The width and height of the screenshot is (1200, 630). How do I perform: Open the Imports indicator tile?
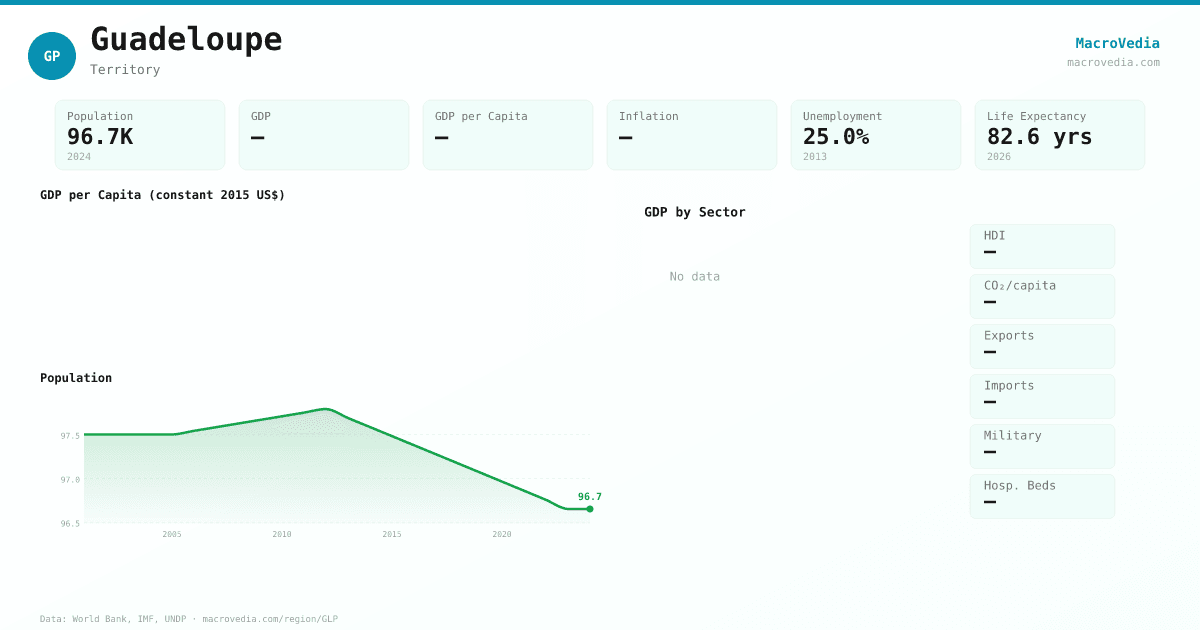point(1042,396)
